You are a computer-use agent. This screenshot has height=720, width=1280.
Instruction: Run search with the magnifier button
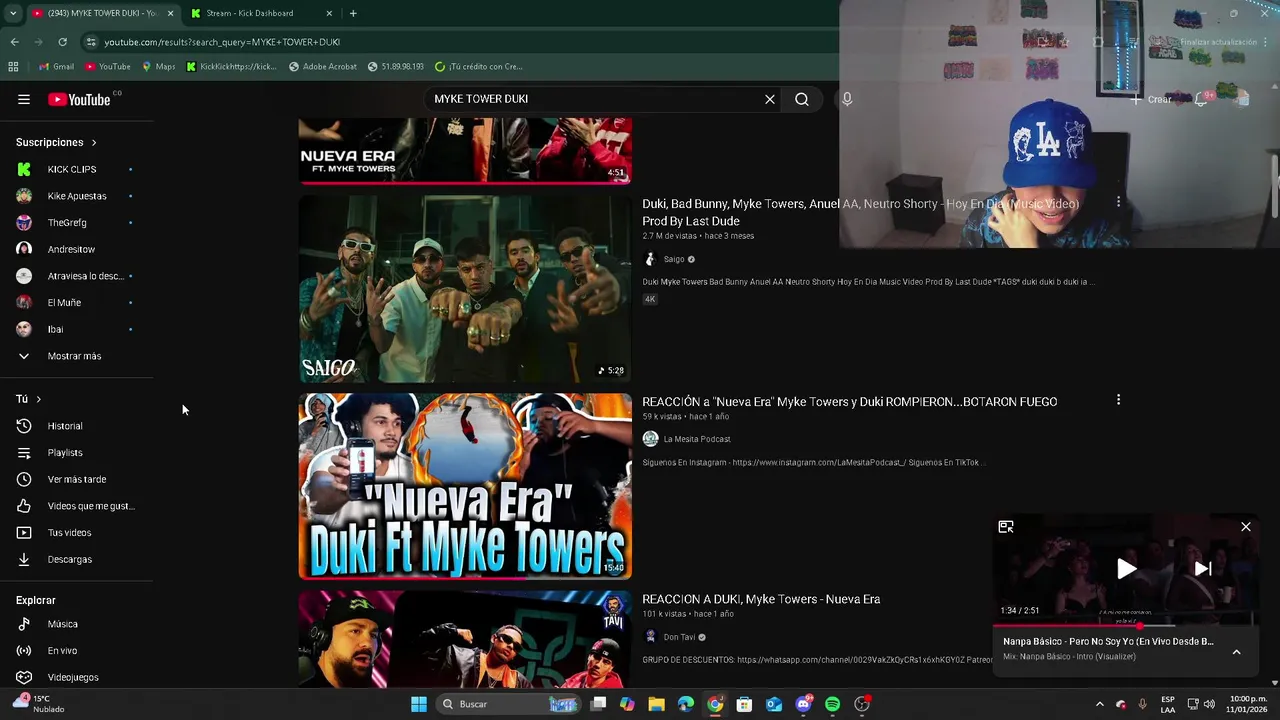pos(802,99)
